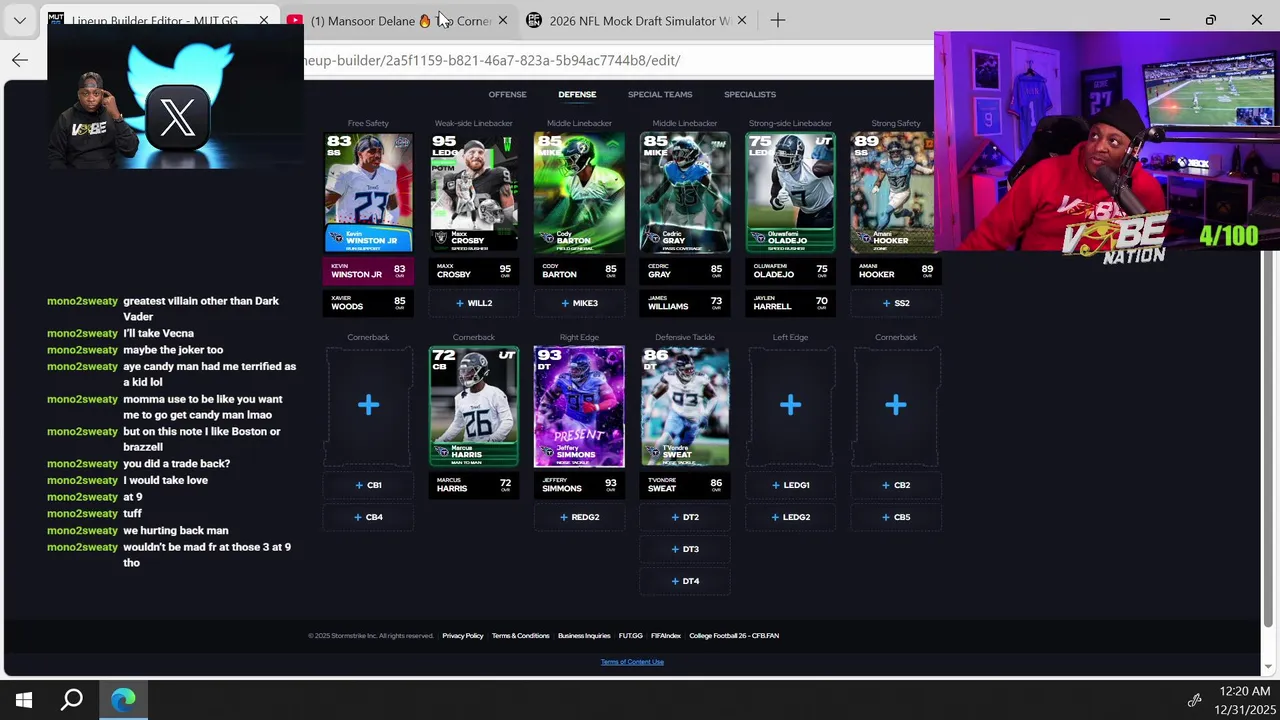Viewport: 1280px width, 720px height.
Task: Open Microsoft Edge from the taskbar
Action: coord(123,700)
